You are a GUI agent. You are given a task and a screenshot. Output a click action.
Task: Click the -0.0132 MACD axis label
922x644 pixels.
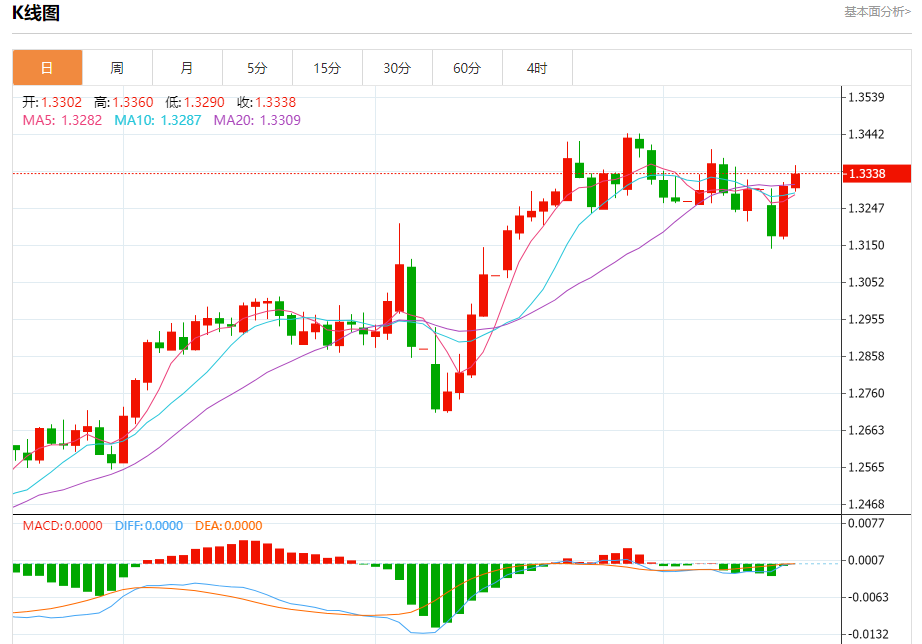tap(868, 635)
